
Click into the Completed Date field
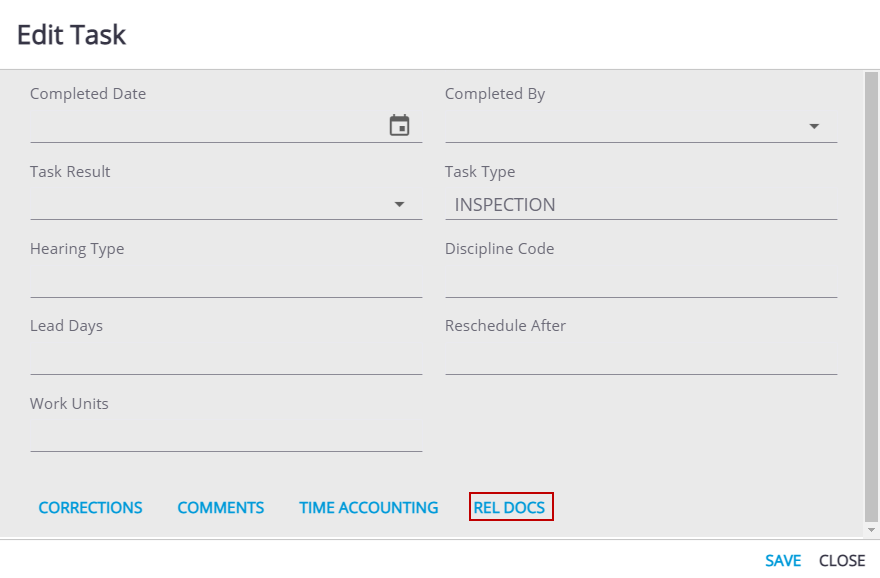205,127
